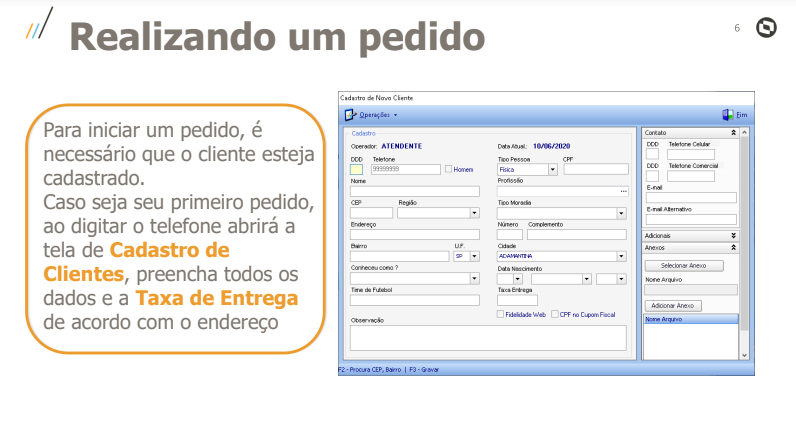
Task: Click the round logo icon top right
Action: 766,27
